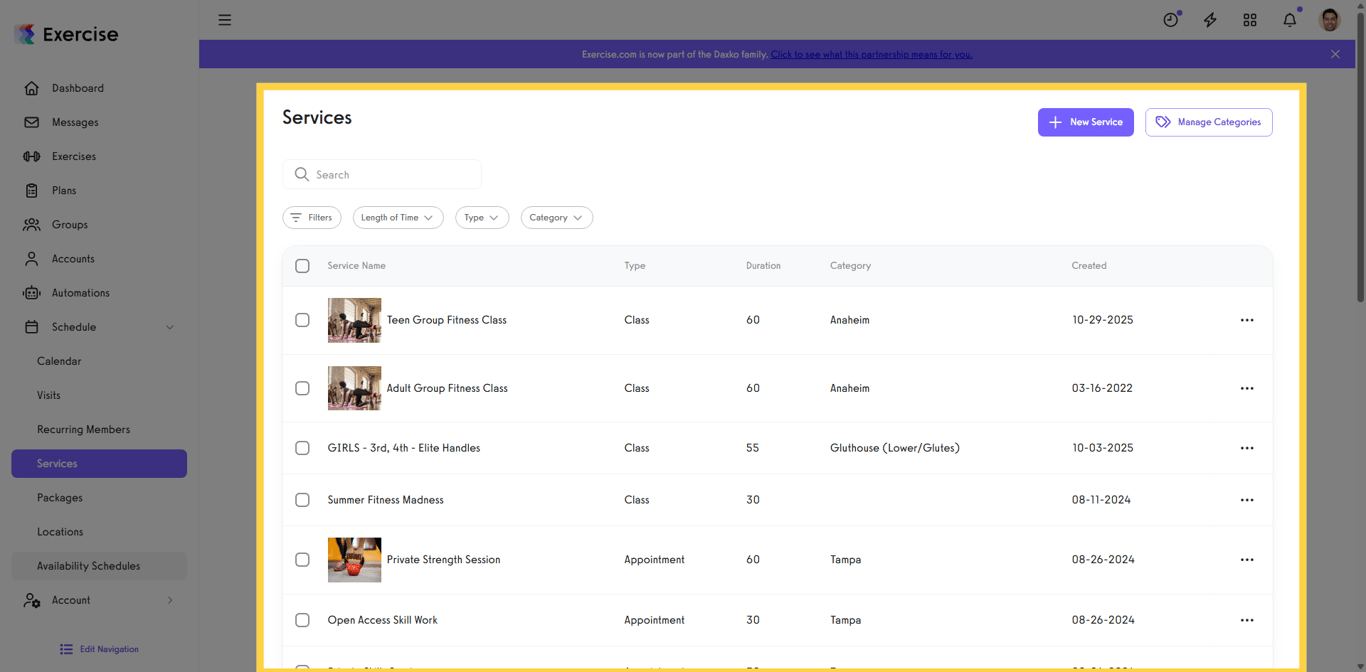This screenshot has height=672, width=1366.
Task: Click the New Service button
Action: click(x=1085, y=122)
